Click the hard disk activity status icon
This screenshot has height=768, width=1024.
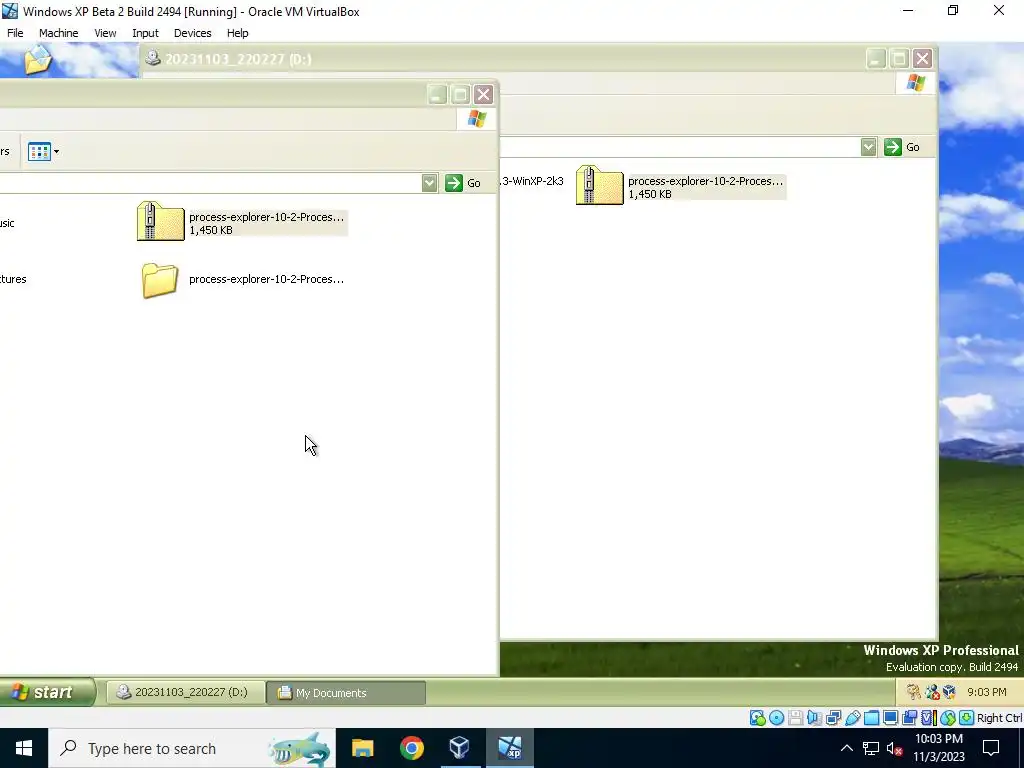758,718
